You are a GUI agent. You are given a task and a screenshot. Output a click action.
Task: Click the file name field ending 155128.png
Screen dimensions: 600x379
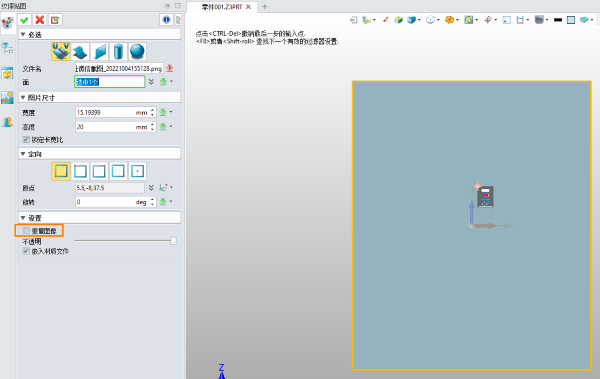pyautogui.click(x=119, y=69)
